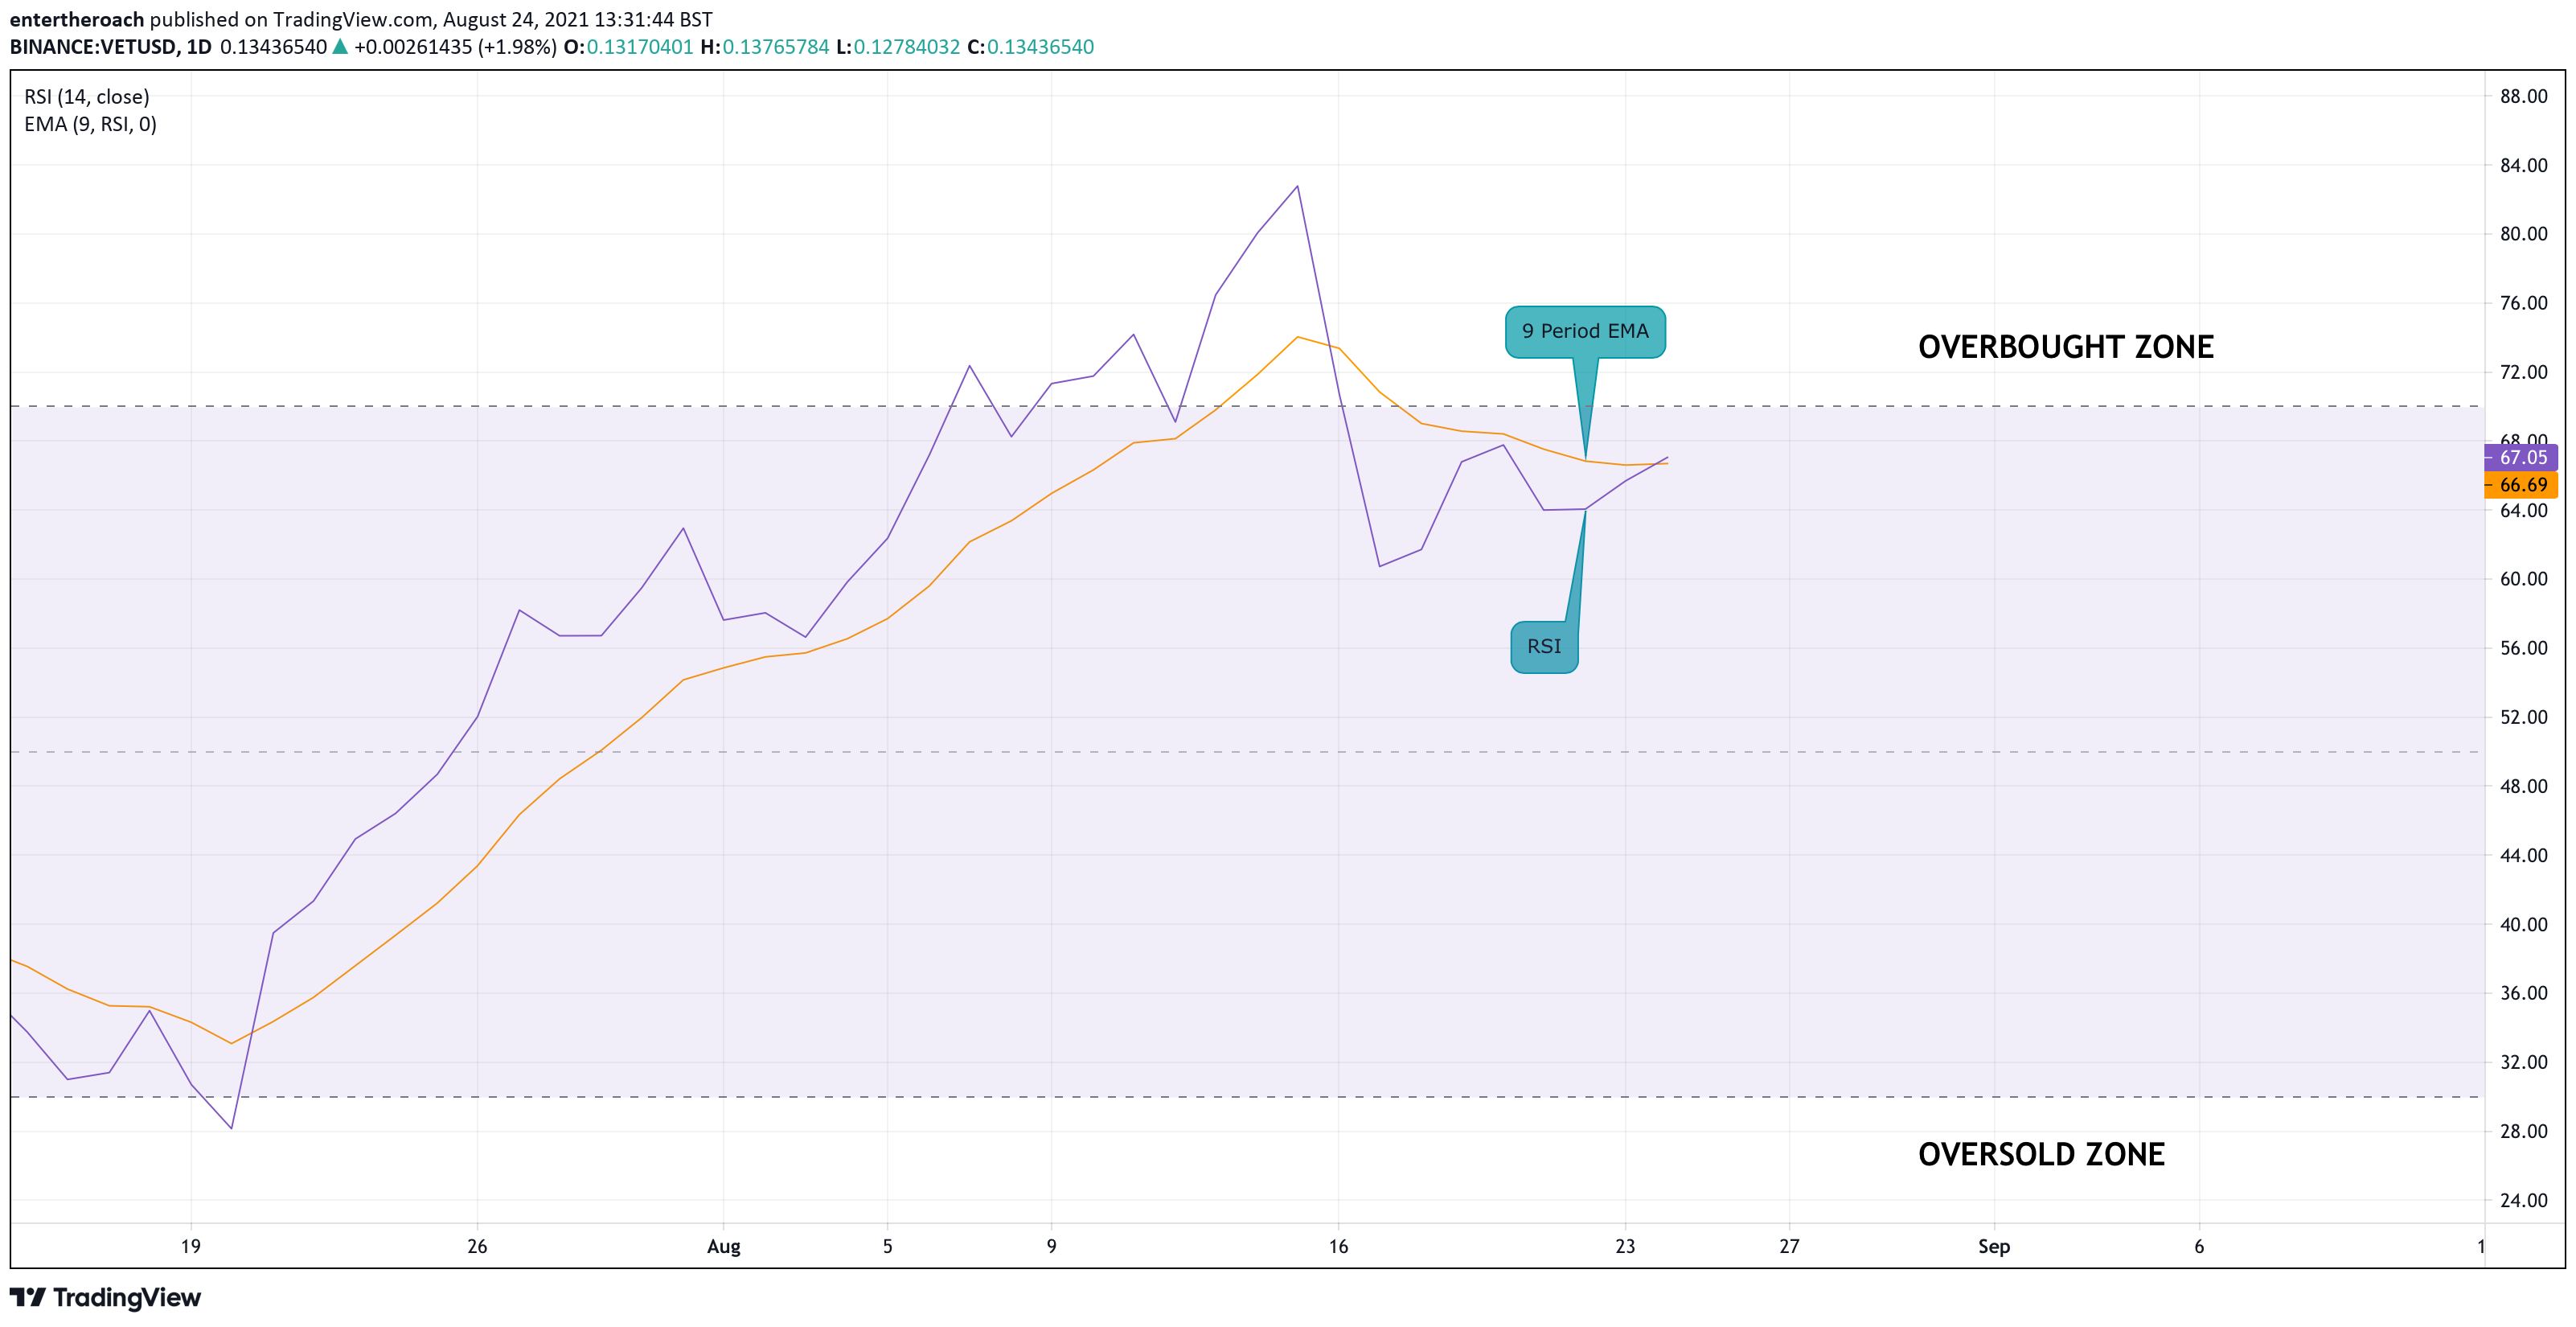2576x1327 pixels.
Task: Click the BINANCE:VETUSD, 1D symbol title
Action: (x=111, y=47)
